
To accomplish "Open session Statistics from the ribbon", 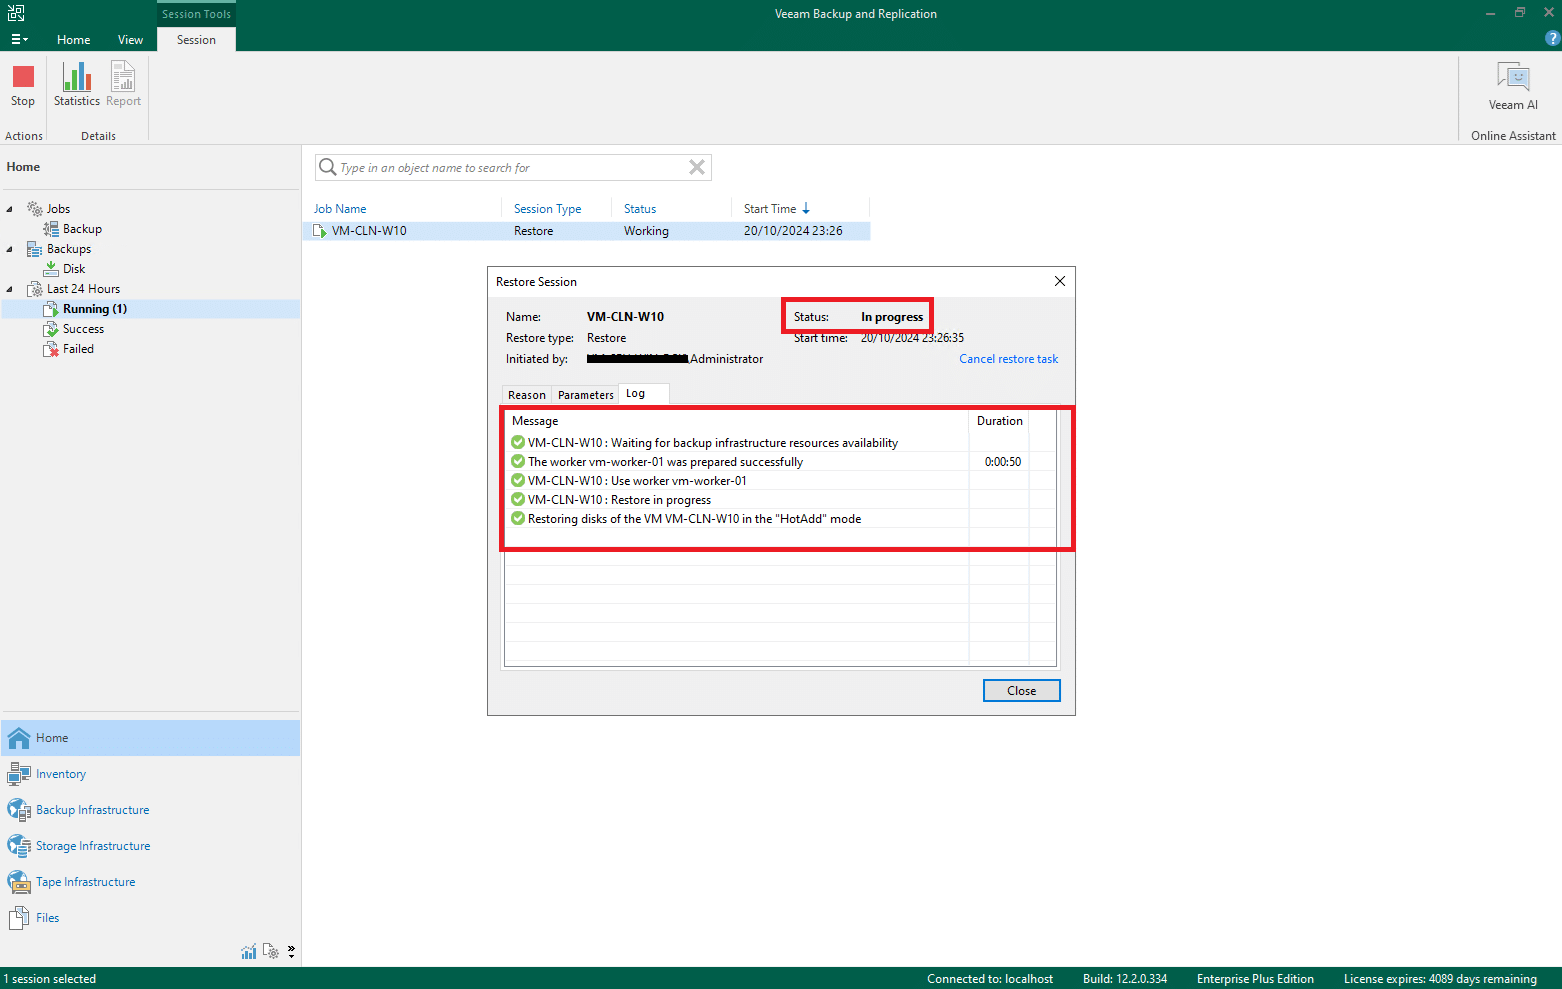I will [x=77, y=85].
